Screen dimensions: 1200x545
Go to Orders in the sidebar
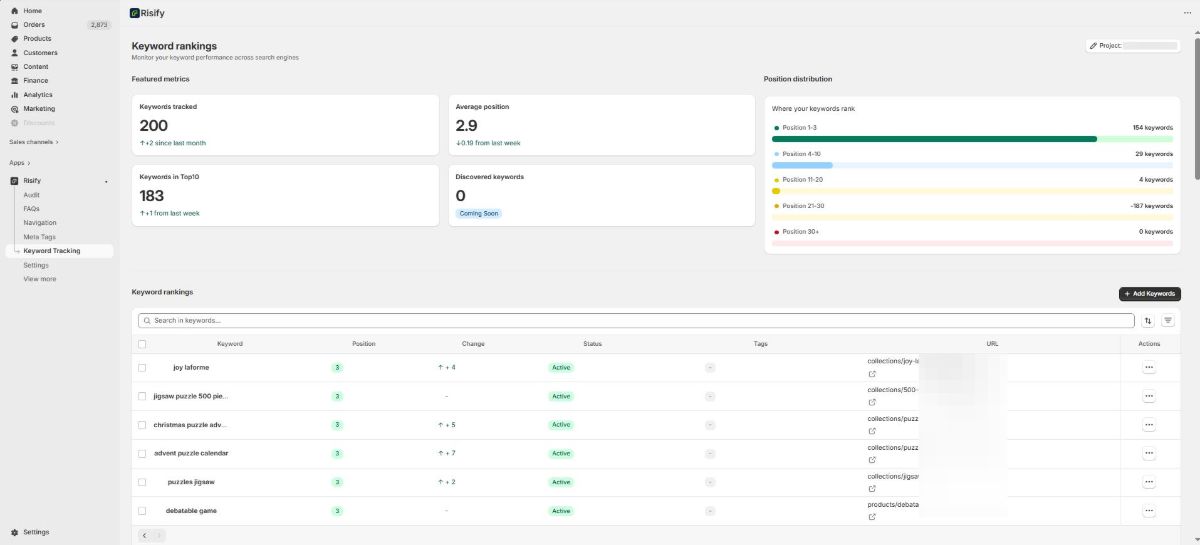click(34, 25)
